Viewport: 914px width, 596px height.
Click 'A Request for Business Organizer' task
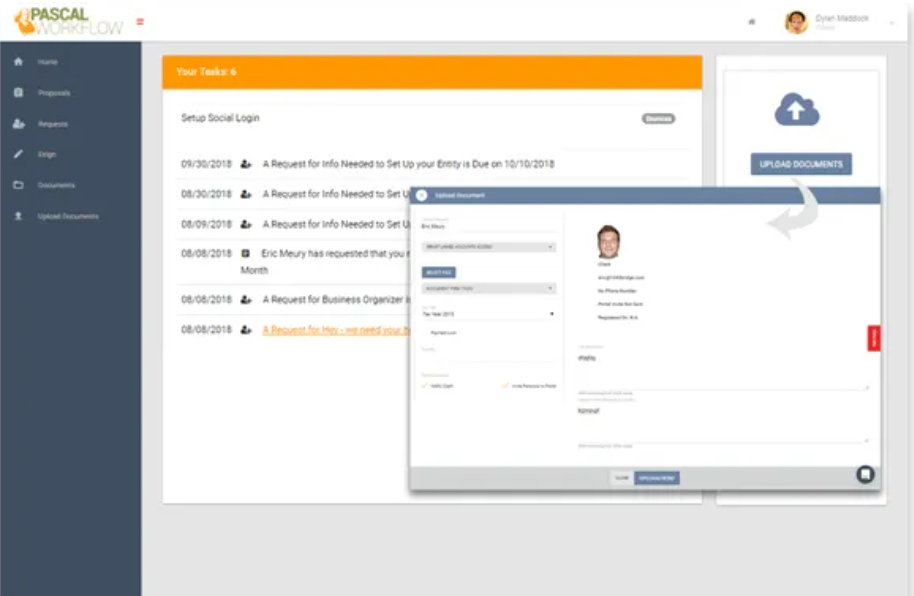coord(336,299)
